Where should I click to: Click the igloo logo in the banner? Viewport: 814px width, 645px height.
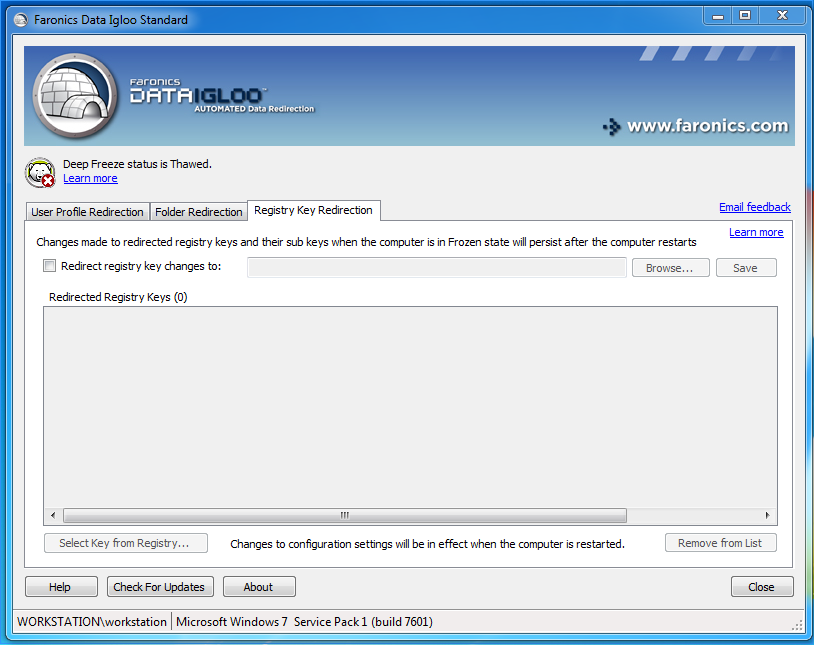(77, 97)
